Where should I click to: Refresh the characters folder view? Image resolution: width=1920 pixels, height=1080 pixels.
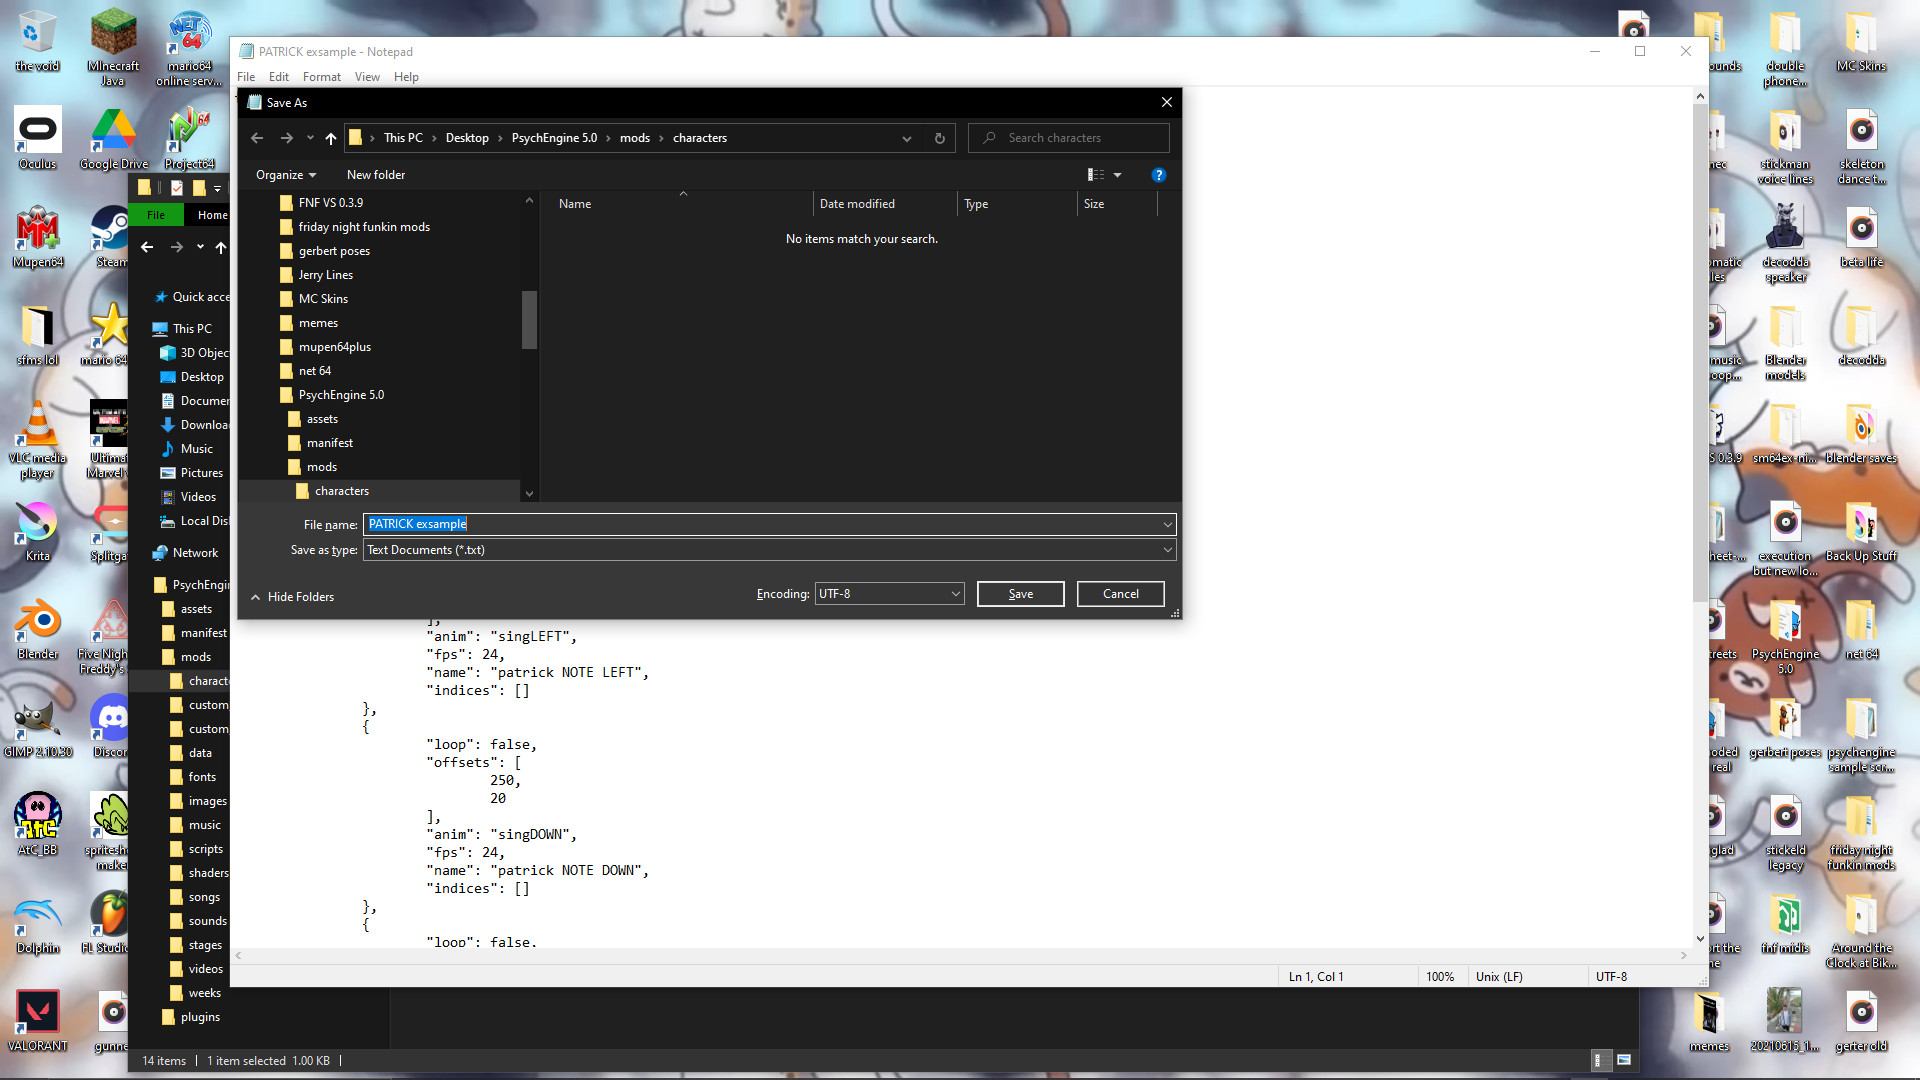click(x=939, y=138)
